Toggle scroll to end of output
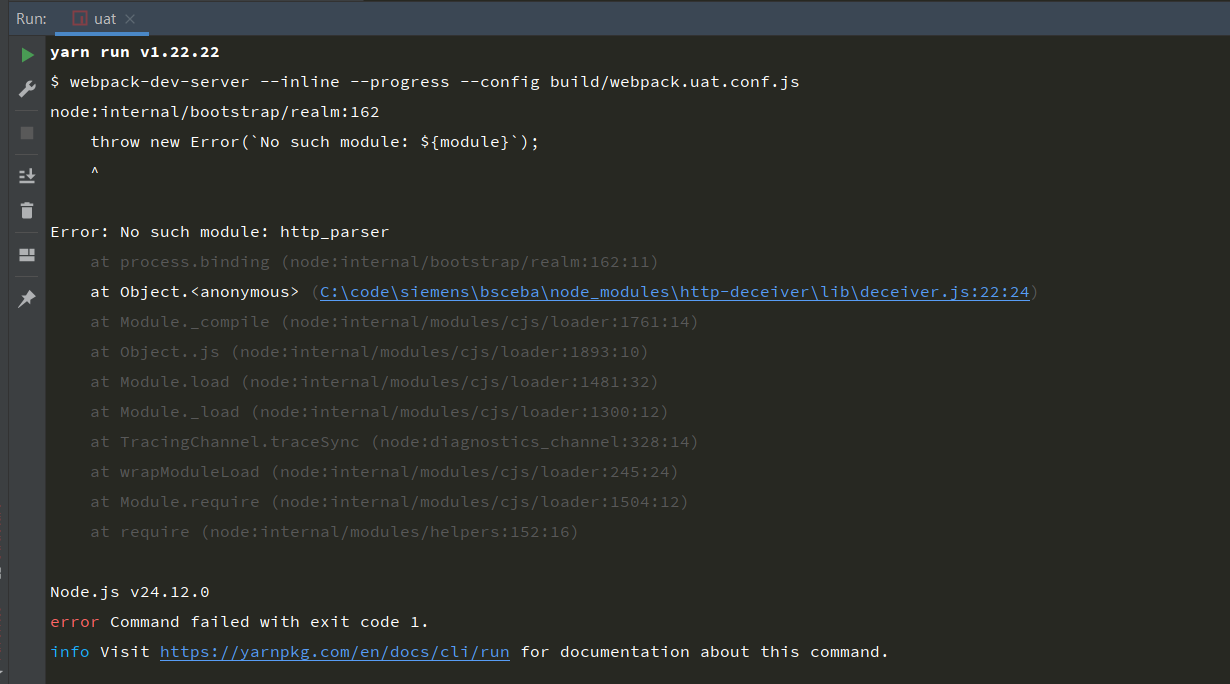 (27, 176)
